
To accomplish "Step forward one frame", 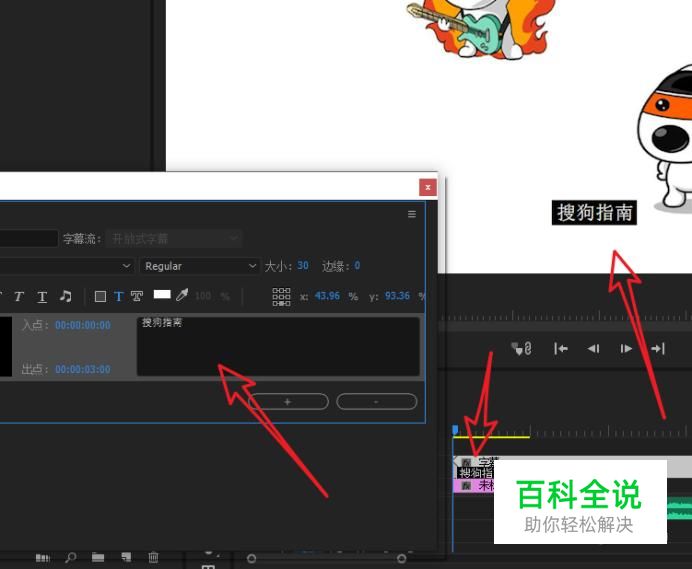I will [626, 349].
